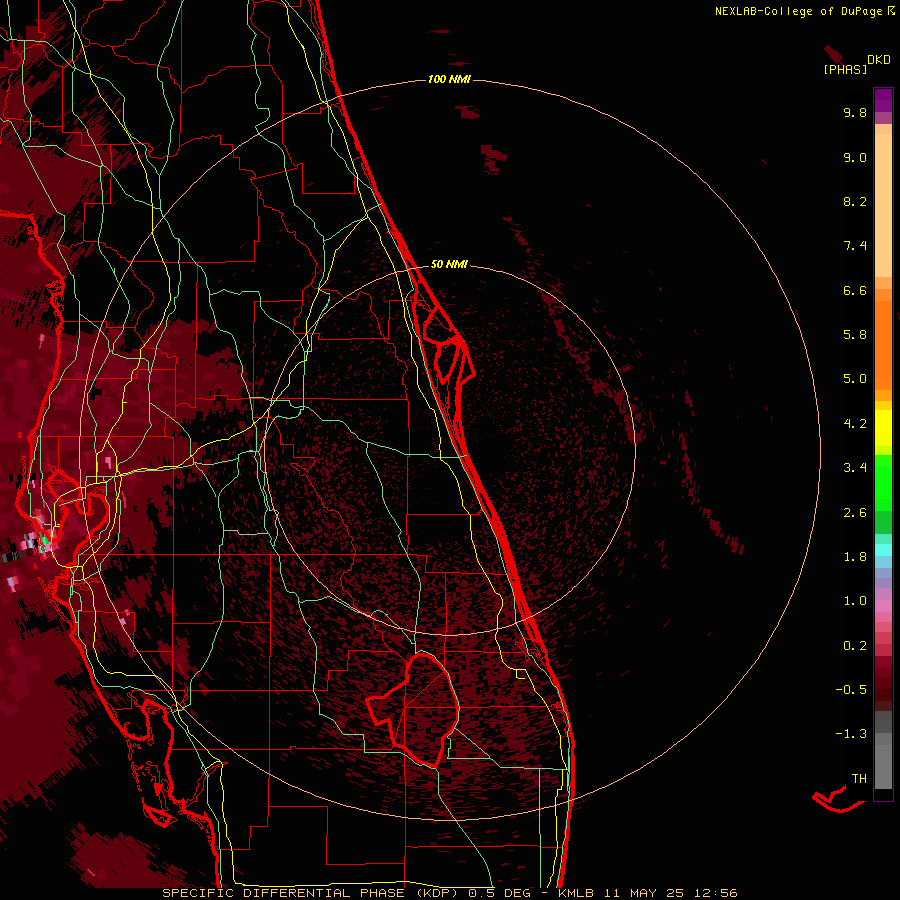Click the 11 MAY 25 12:56 timestamp

point(671,893)
